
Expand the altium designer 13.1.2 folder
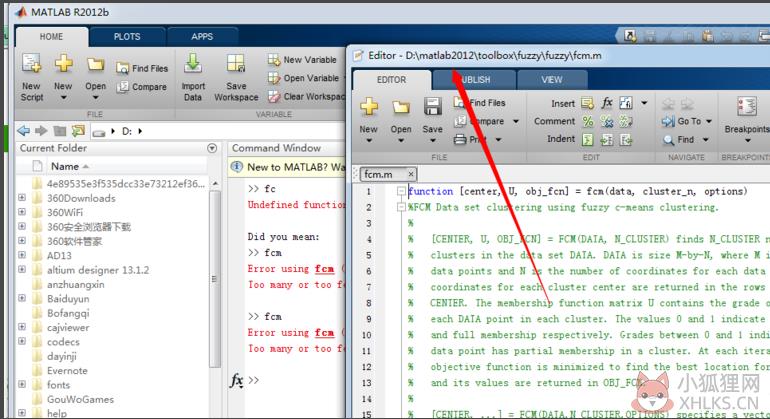pyautogui.click(x=22, y=270)
